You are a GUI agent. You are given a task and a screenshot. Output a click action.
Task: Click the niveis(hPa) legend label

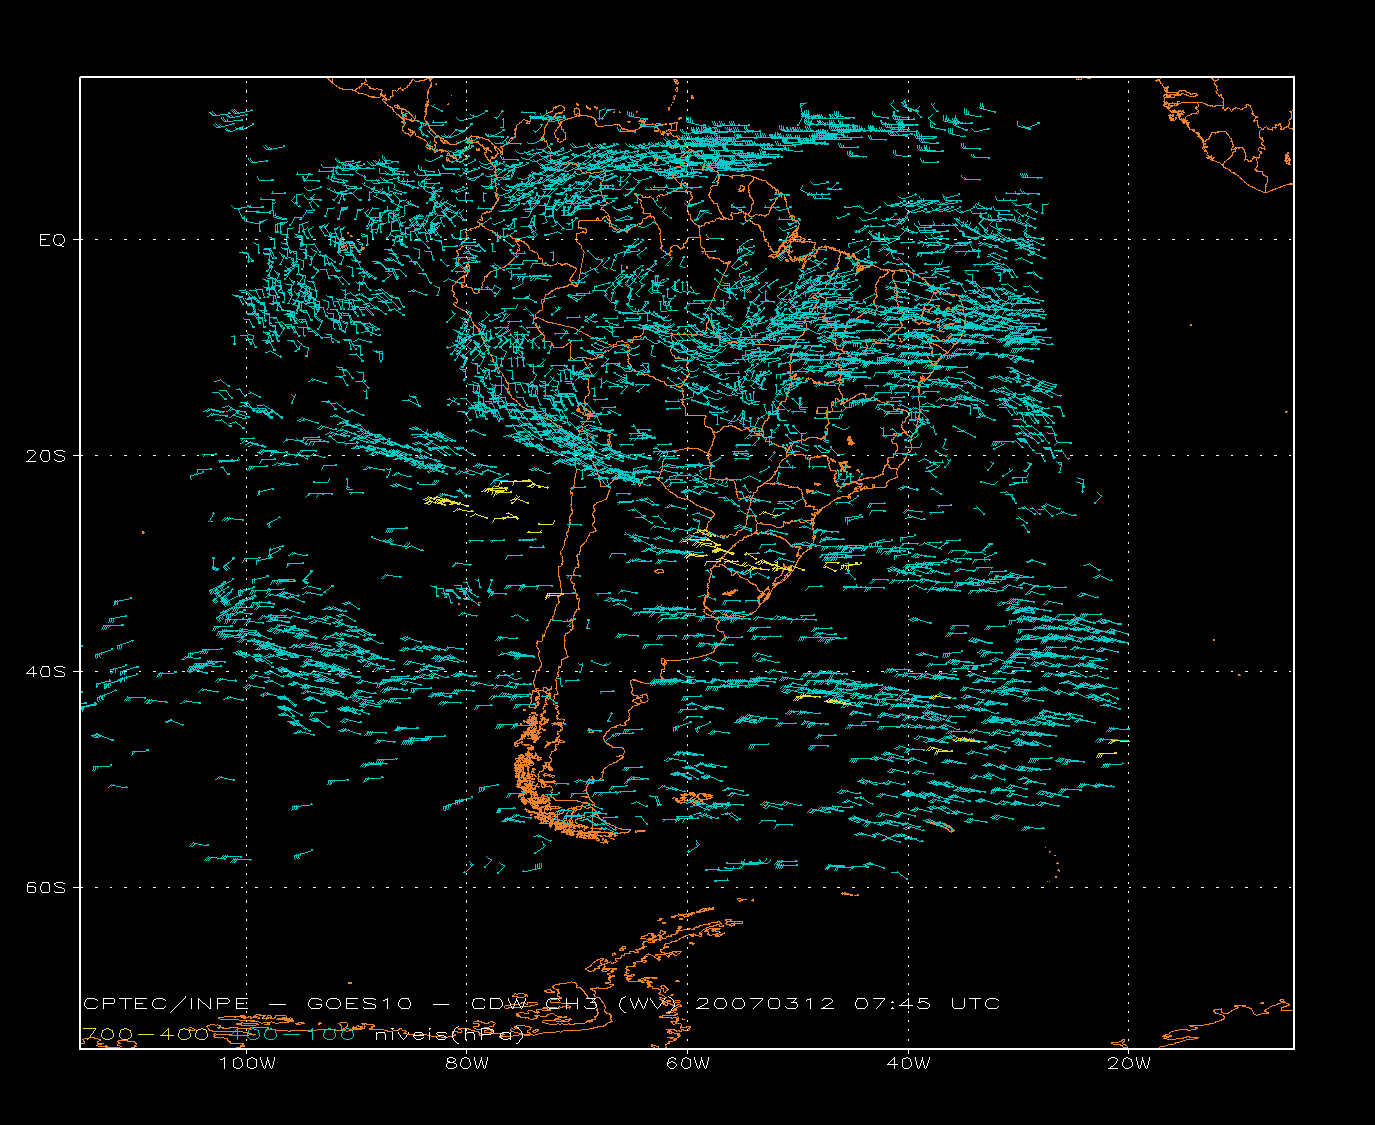tap(450, 1035)
